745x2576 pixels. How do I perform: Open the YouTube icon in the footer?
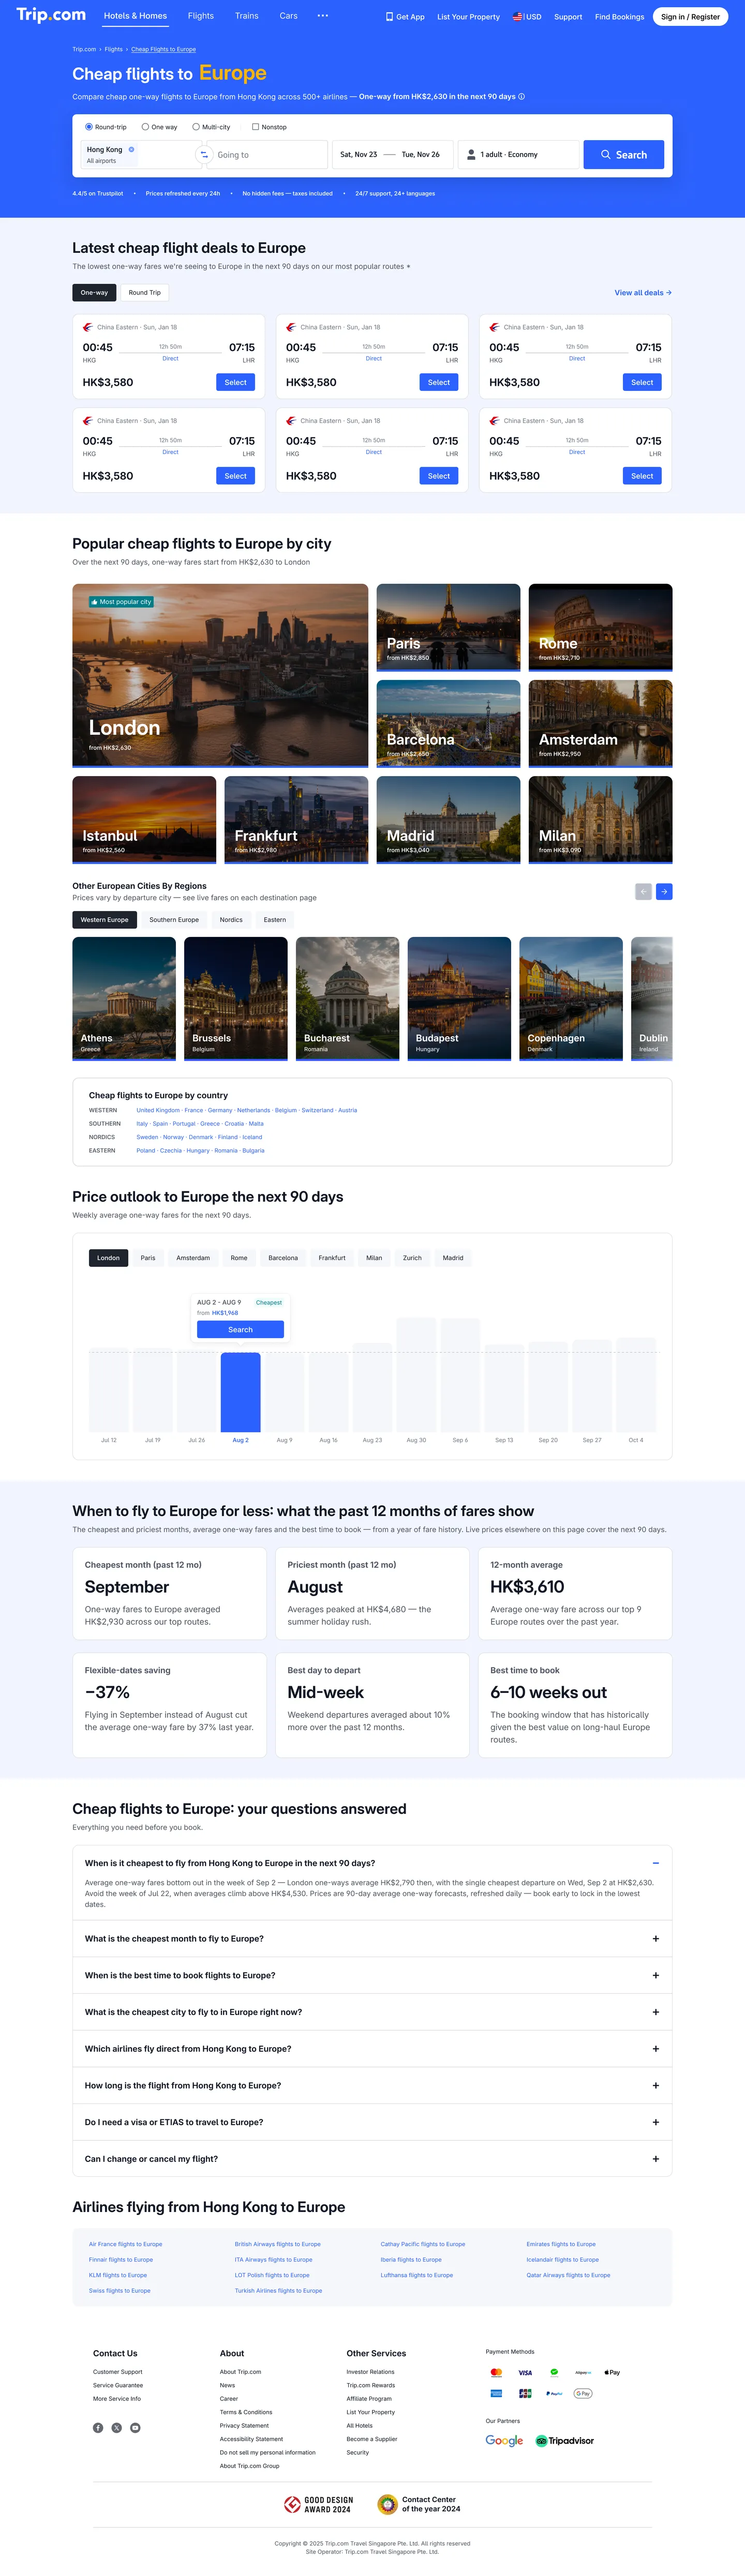point(135,2427)
